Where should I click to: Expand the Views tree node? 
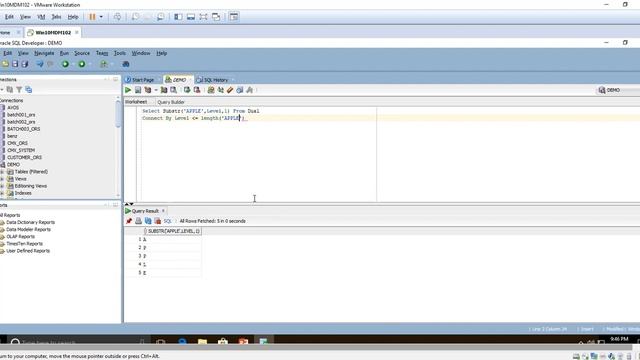click(2, 179)
